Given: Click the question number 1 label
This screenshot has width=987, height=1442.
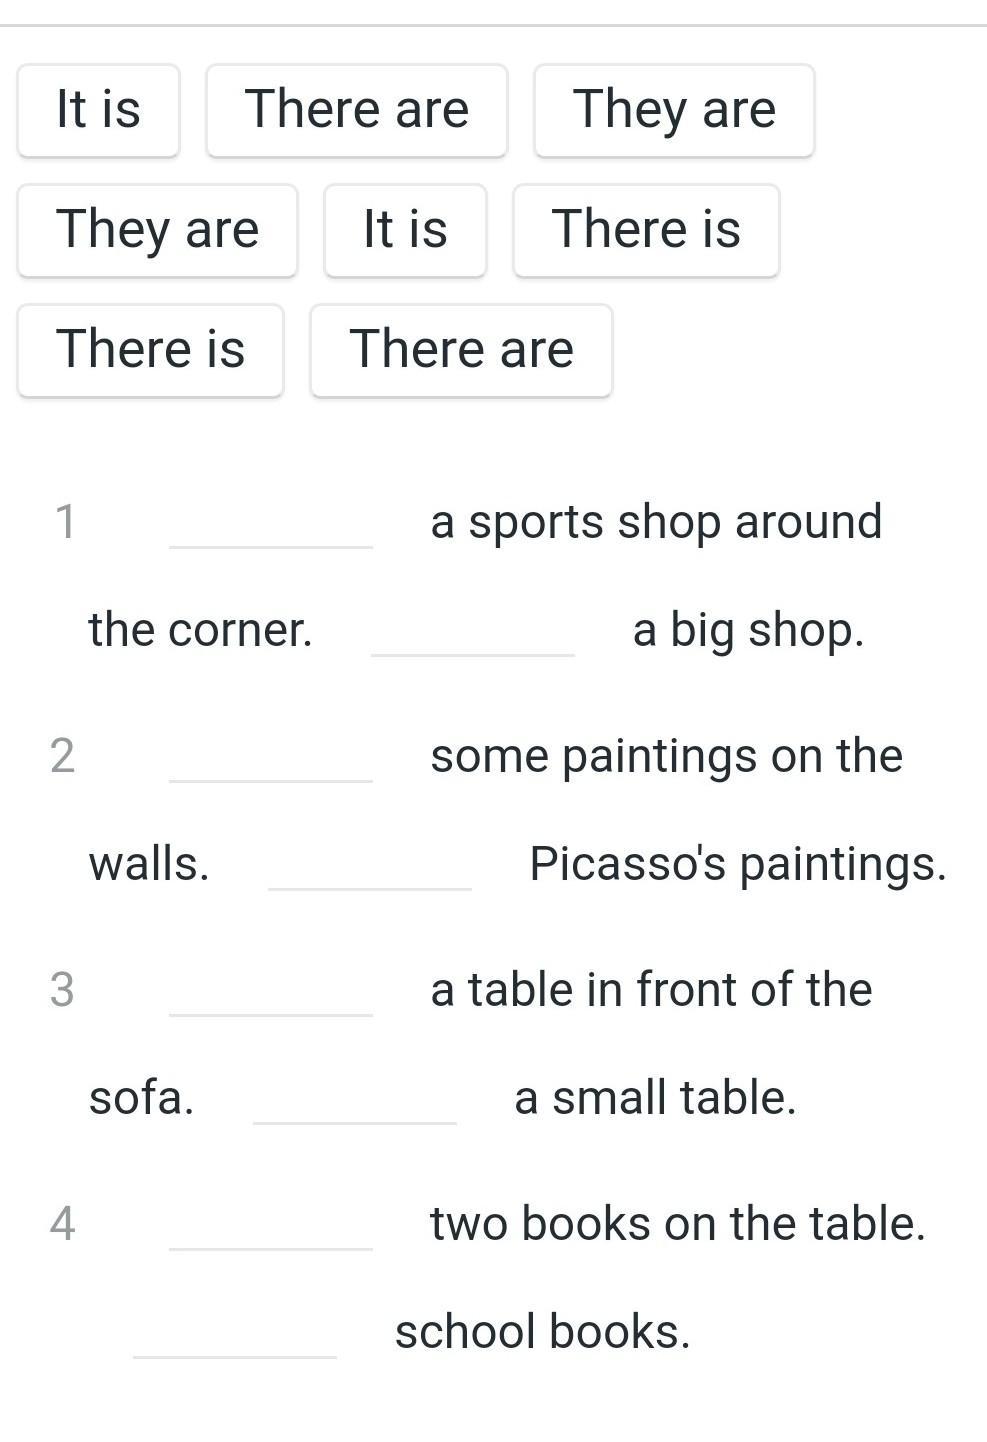Looking at the screenshot, I should point(65,522).
